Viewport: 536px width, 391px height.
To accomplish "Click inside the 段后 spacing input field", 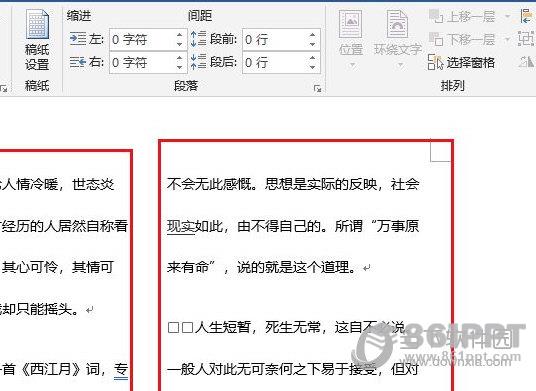I will click(x=276, y=63).
